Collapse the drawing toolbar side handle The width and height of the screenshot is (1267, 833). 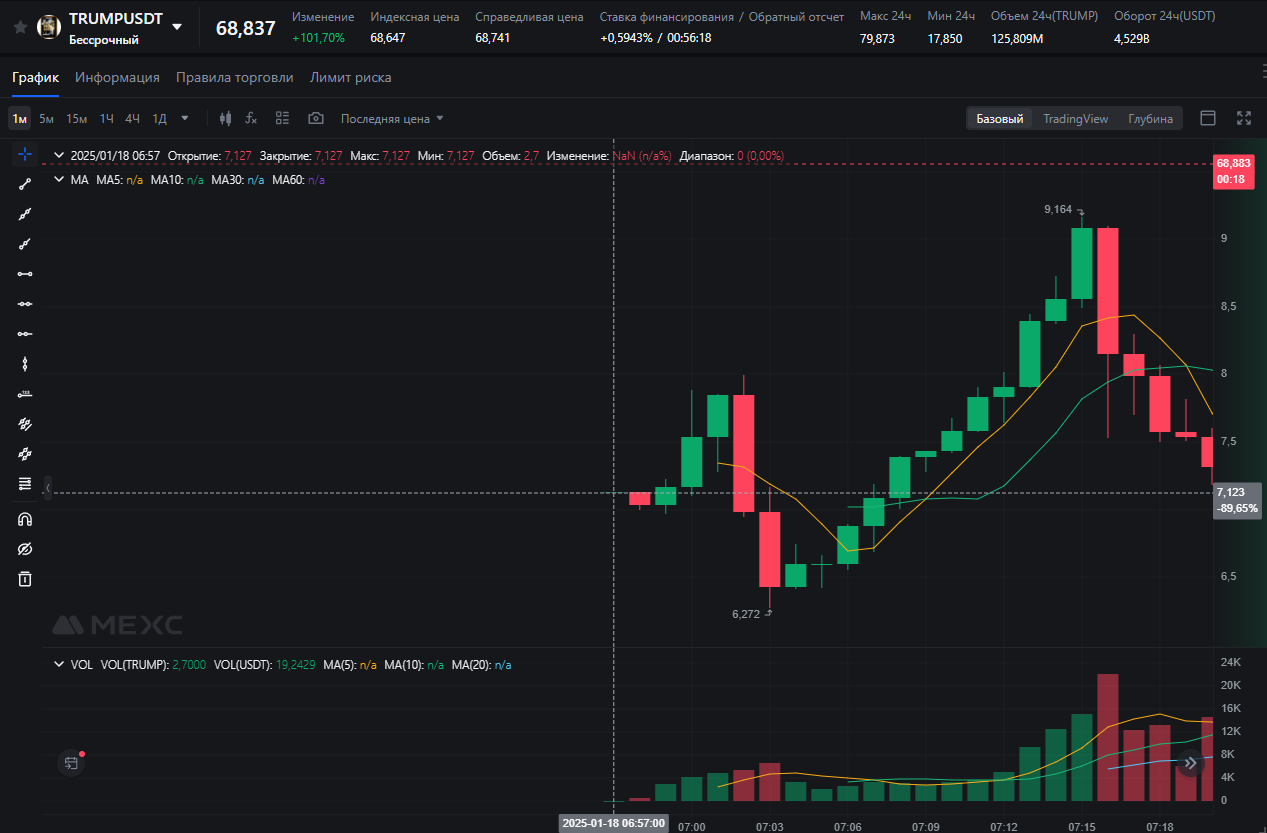click(47, 488)
